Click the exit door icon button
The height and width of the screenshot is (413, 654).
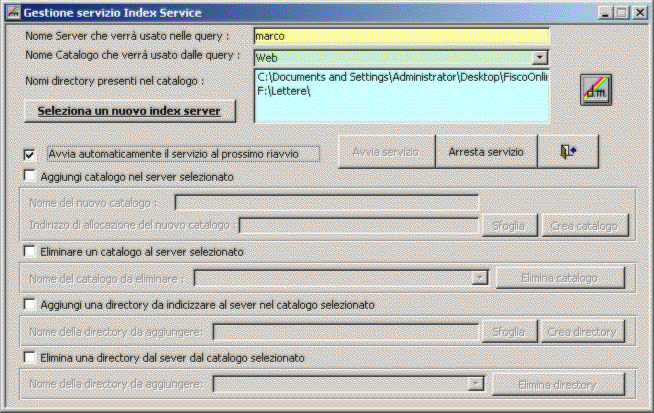(568, 152)
